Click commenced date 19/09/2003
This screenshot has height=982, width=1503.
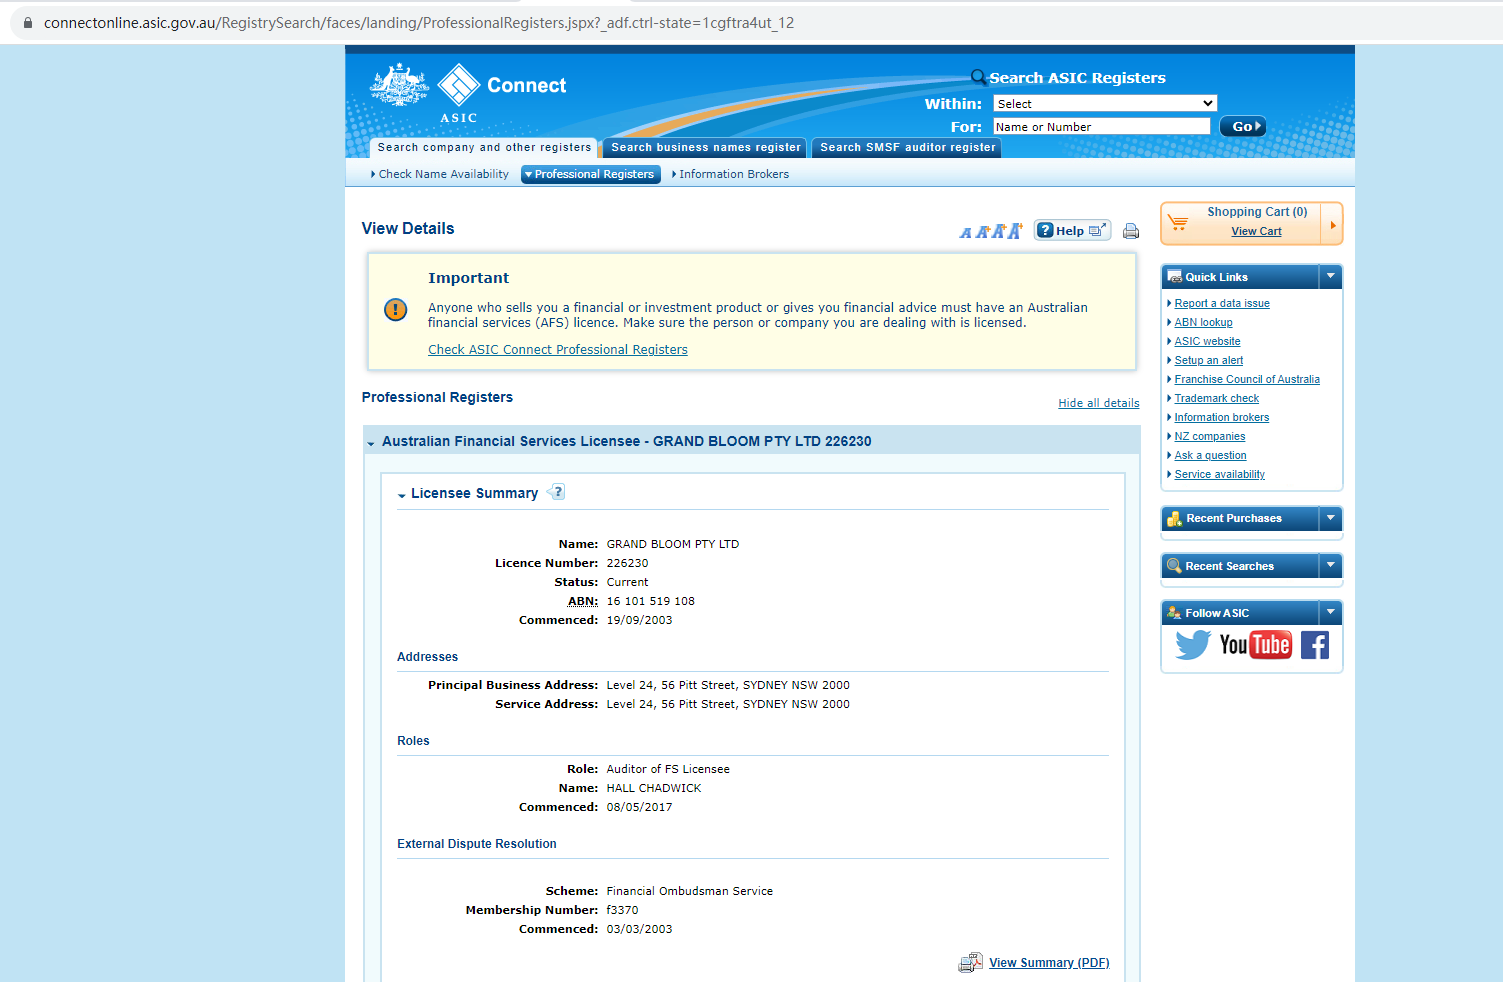[639, 620]
